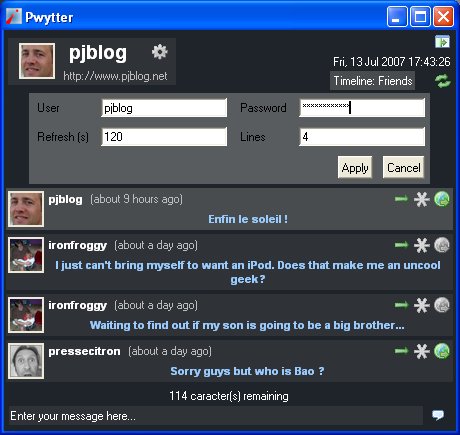Click the Lines input box
This screenshot has height=435, width=460.
pos(362,137)
